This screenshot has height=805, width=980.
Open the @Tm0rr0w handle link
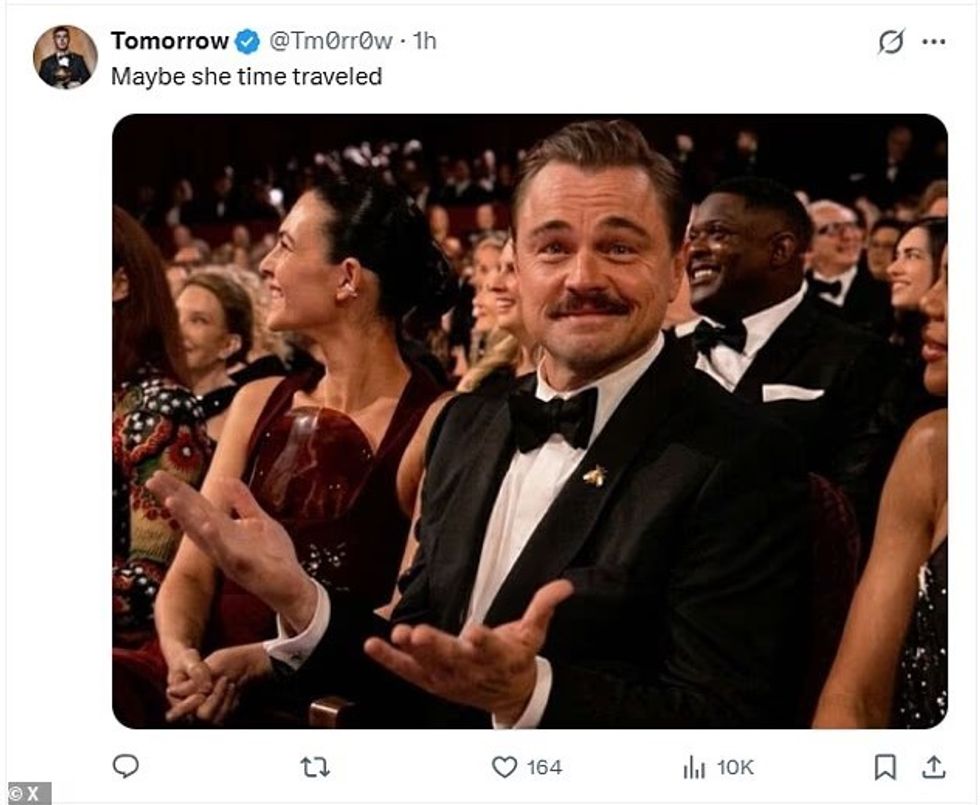pos(329,41)
